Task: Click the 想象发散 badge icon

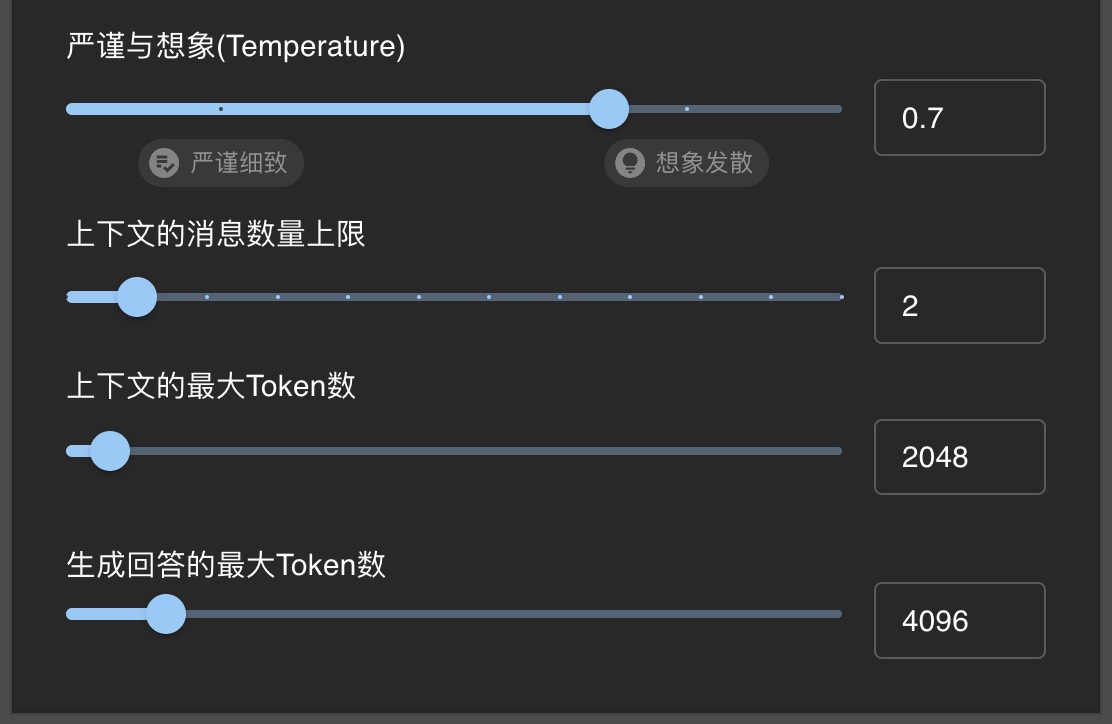Action: (627, 163)
